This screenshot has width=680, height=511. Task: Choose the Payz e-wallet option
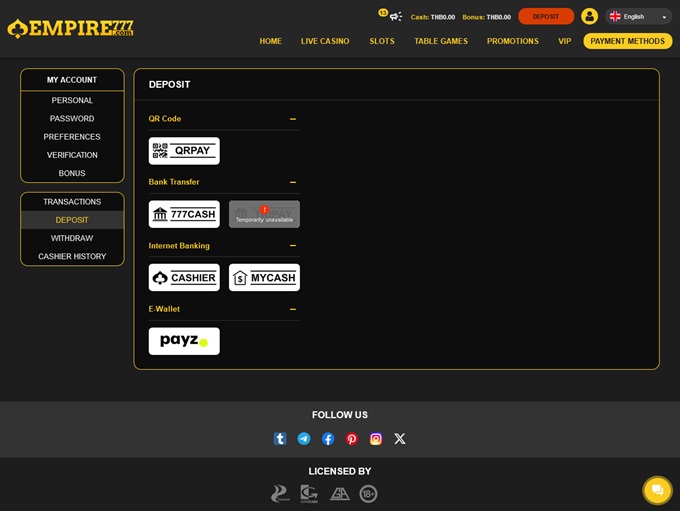pos(184,341)
